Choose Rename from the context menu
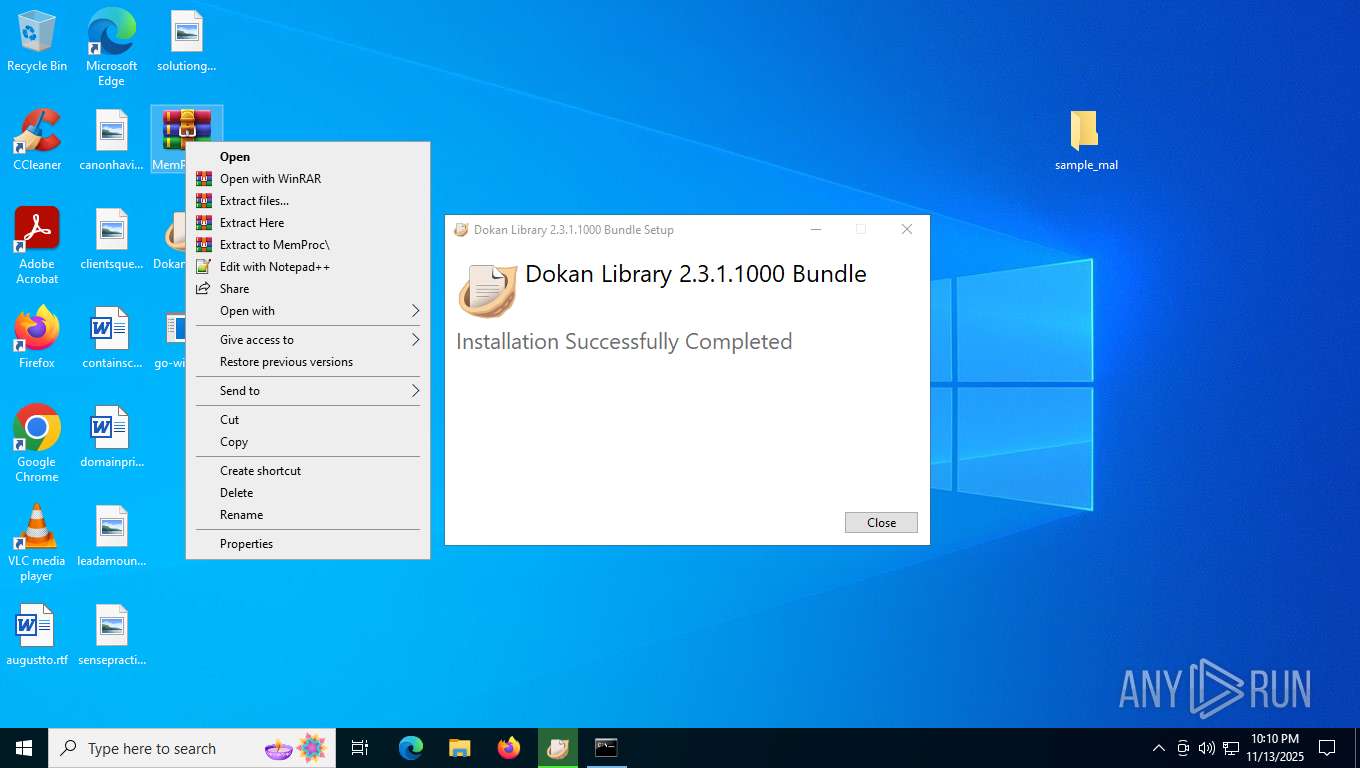1360x768 pixels. [x=308, y=515]
